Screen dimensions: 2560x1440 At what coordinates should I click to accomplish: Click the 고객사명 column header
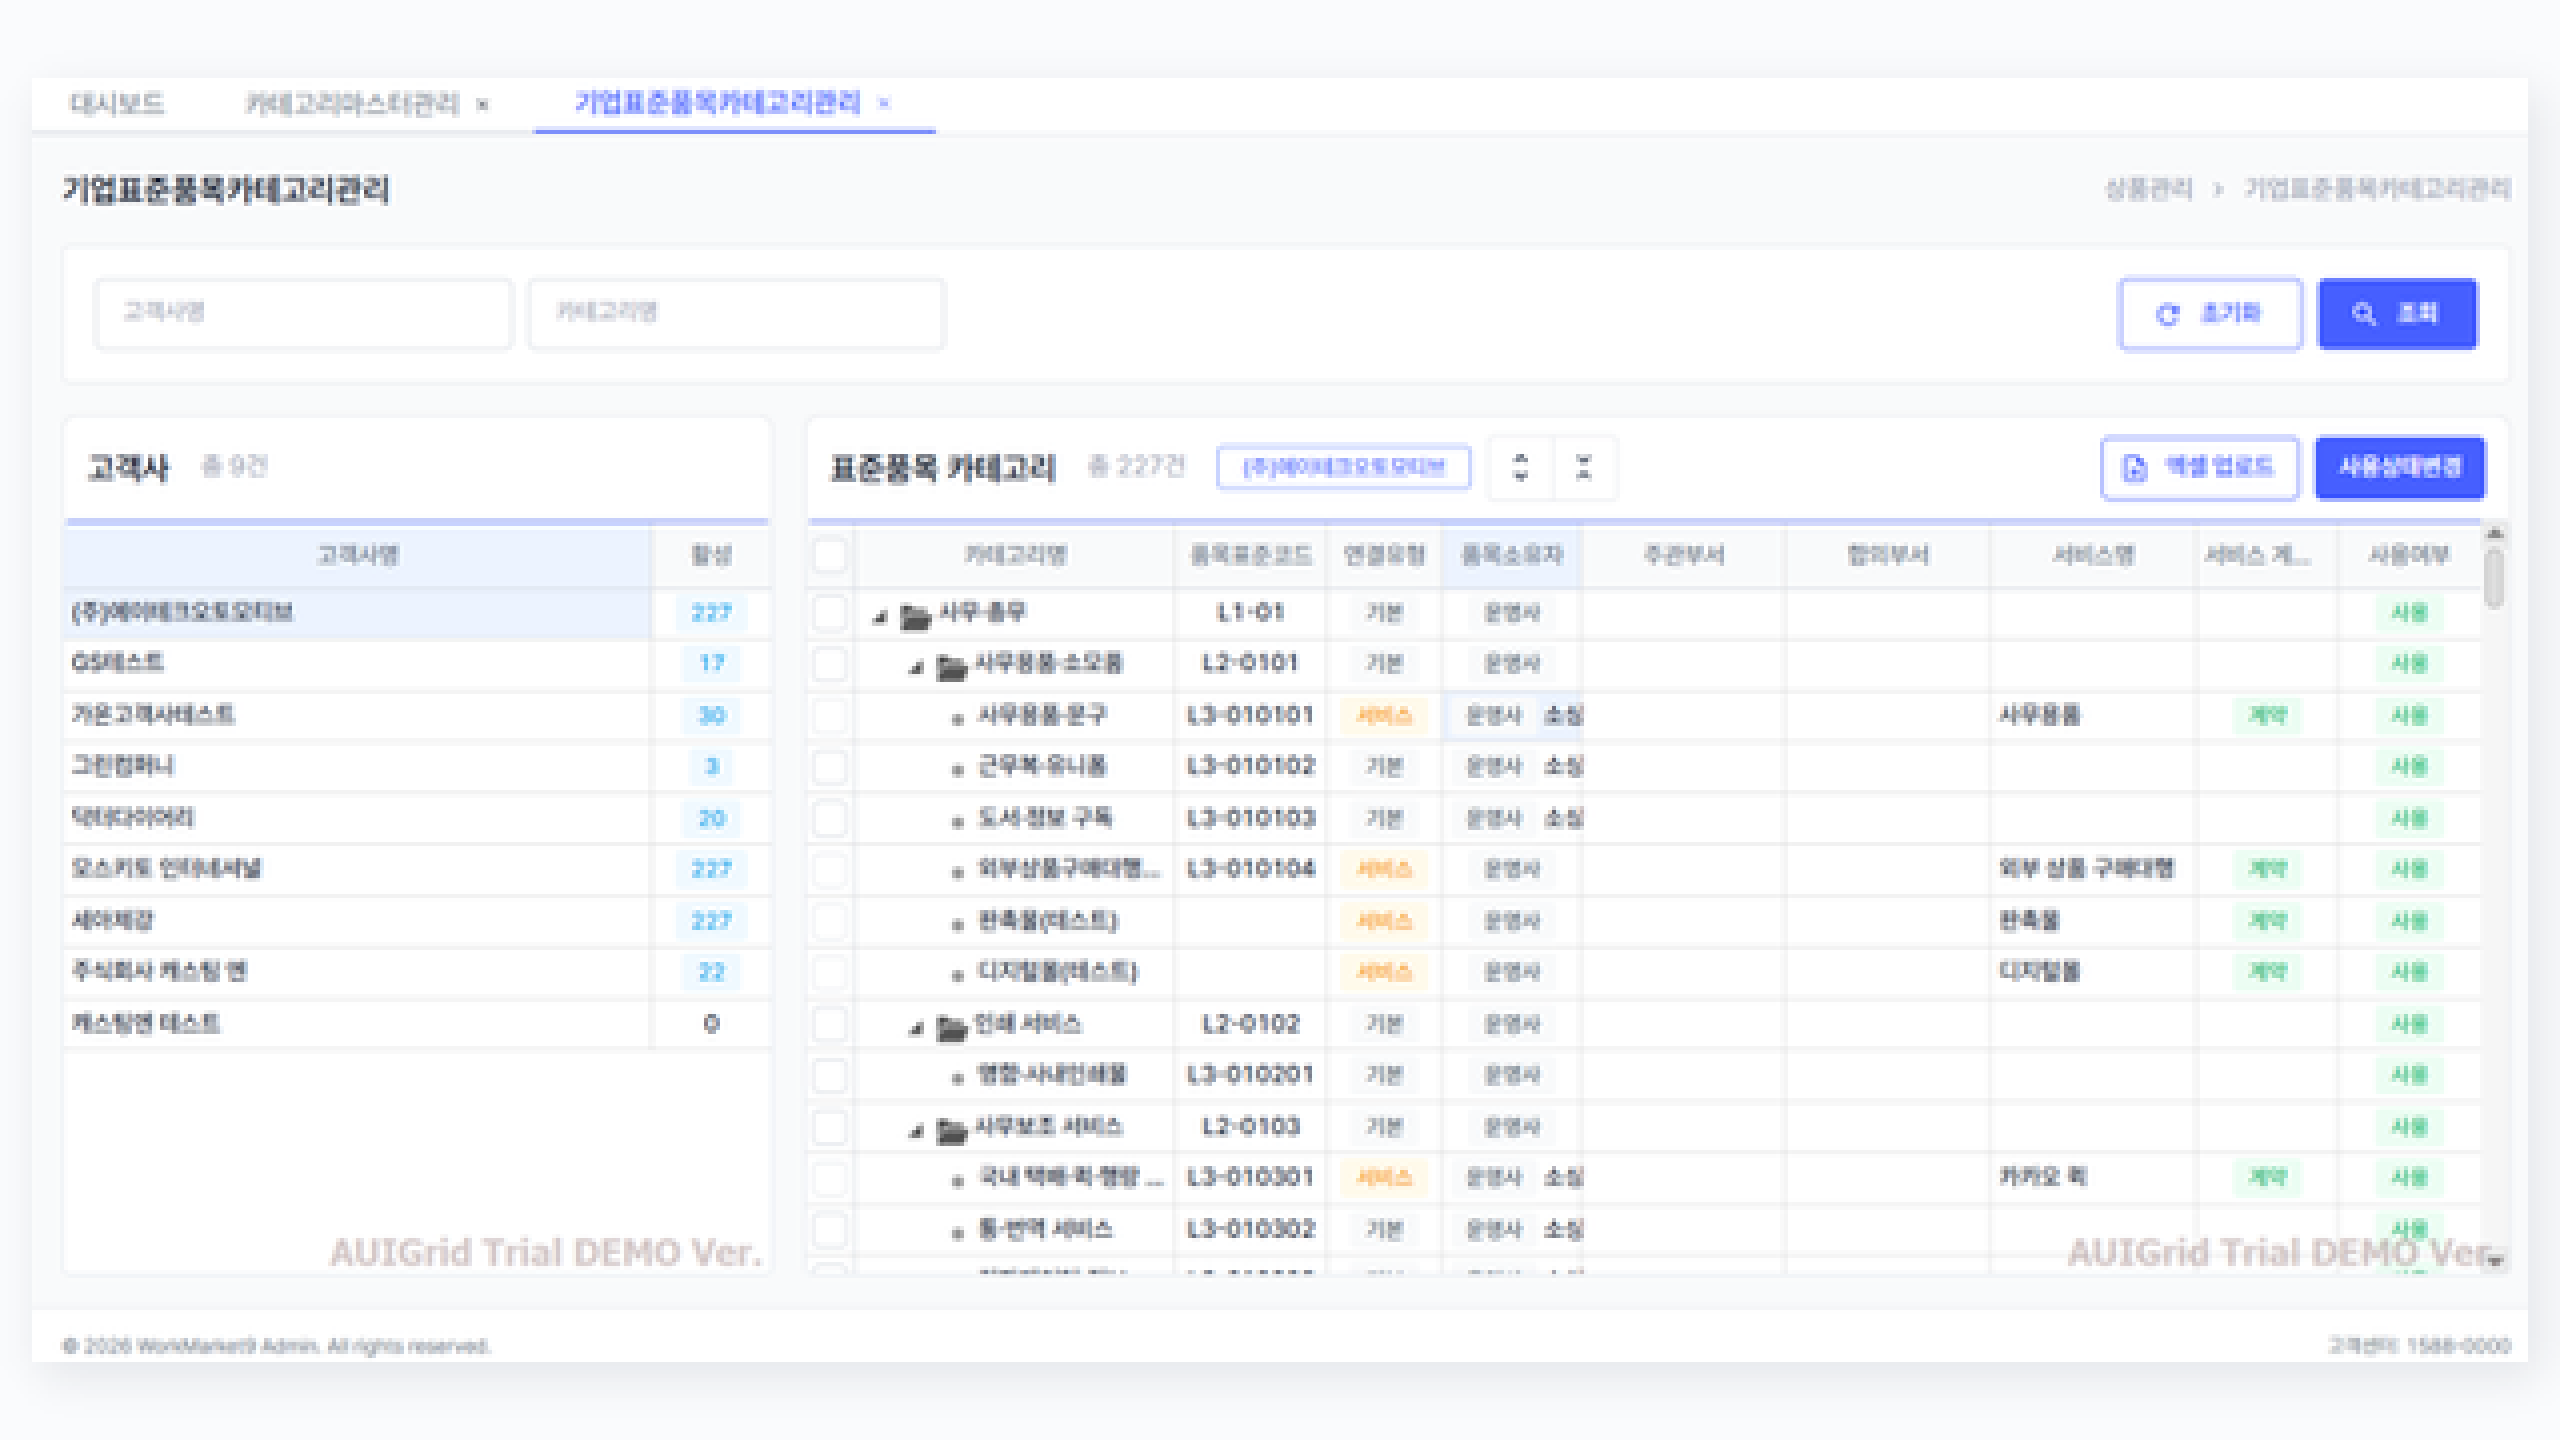point(358,555)
